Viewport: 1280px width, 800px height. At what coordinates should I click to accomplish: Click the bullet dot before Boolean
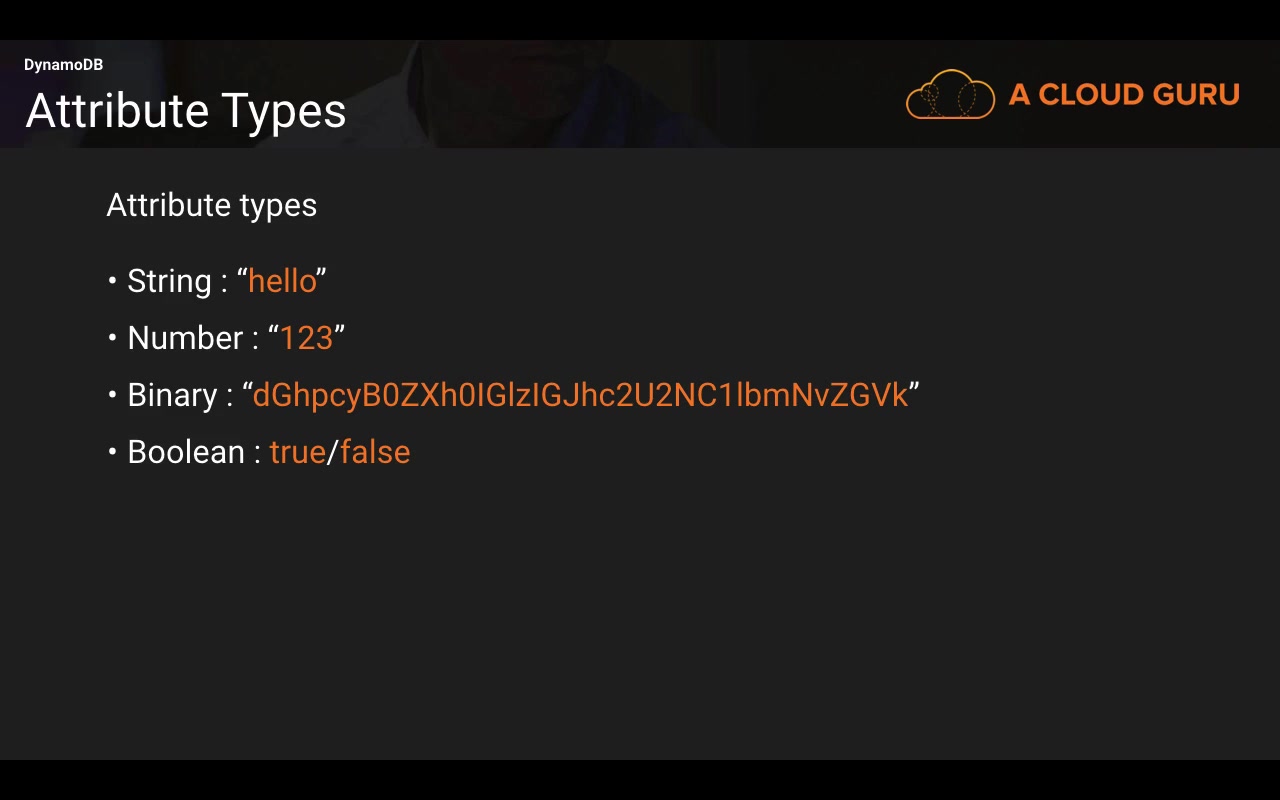[113, 452]
